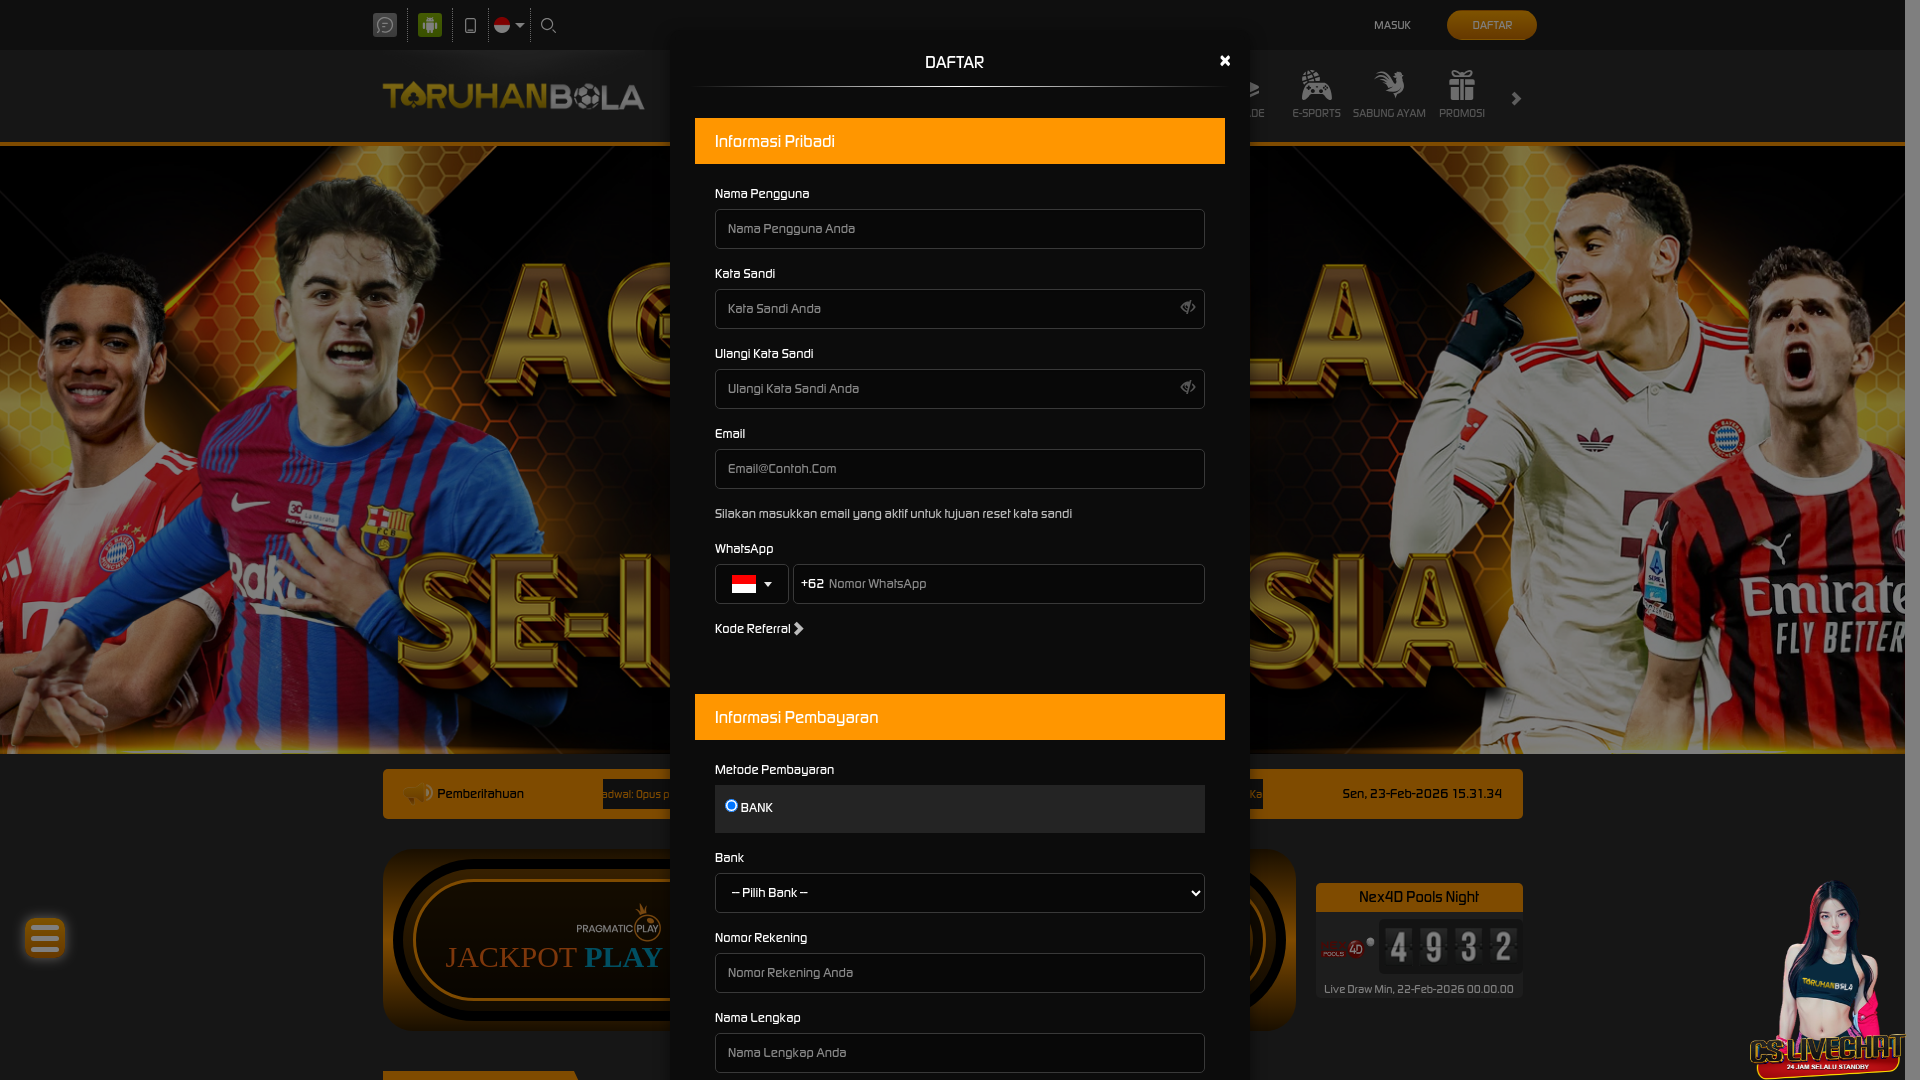Click the Informasi Pembayaran section header
Screen dimensions: 1920x1080
click(x=960, y=717)
